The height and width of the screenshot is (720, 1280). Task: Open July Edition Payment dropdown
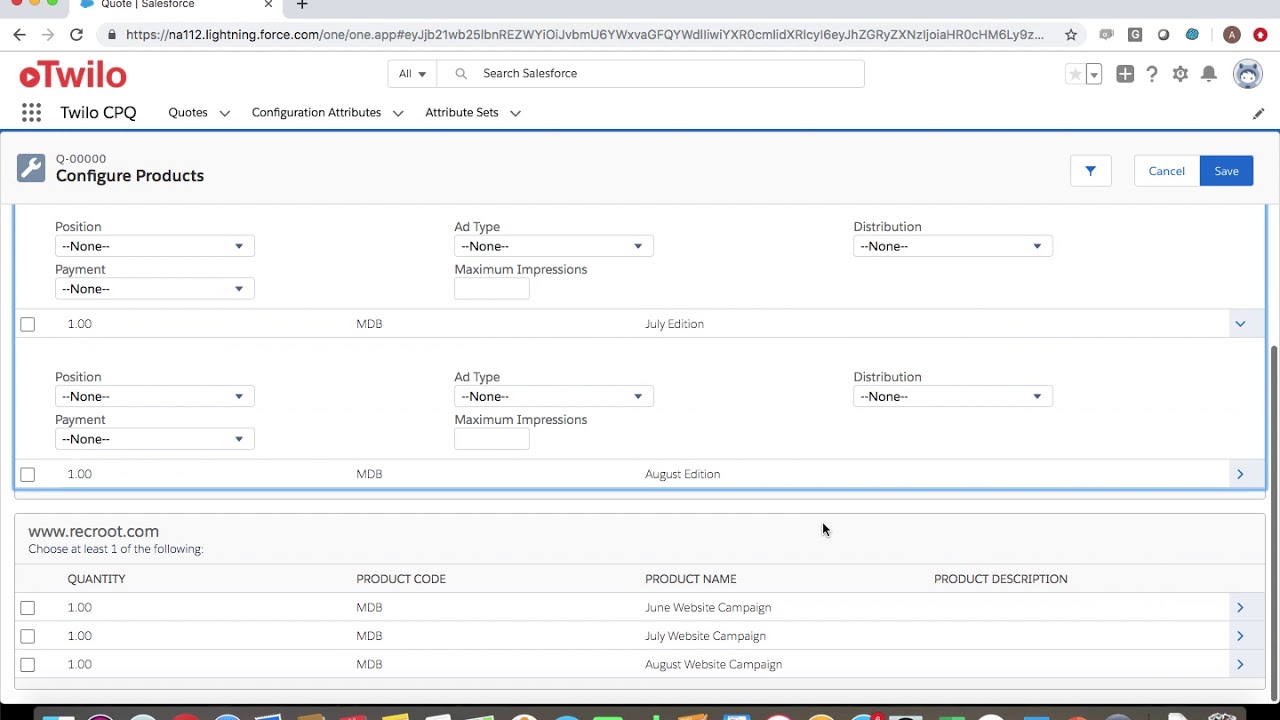point(155,439)
